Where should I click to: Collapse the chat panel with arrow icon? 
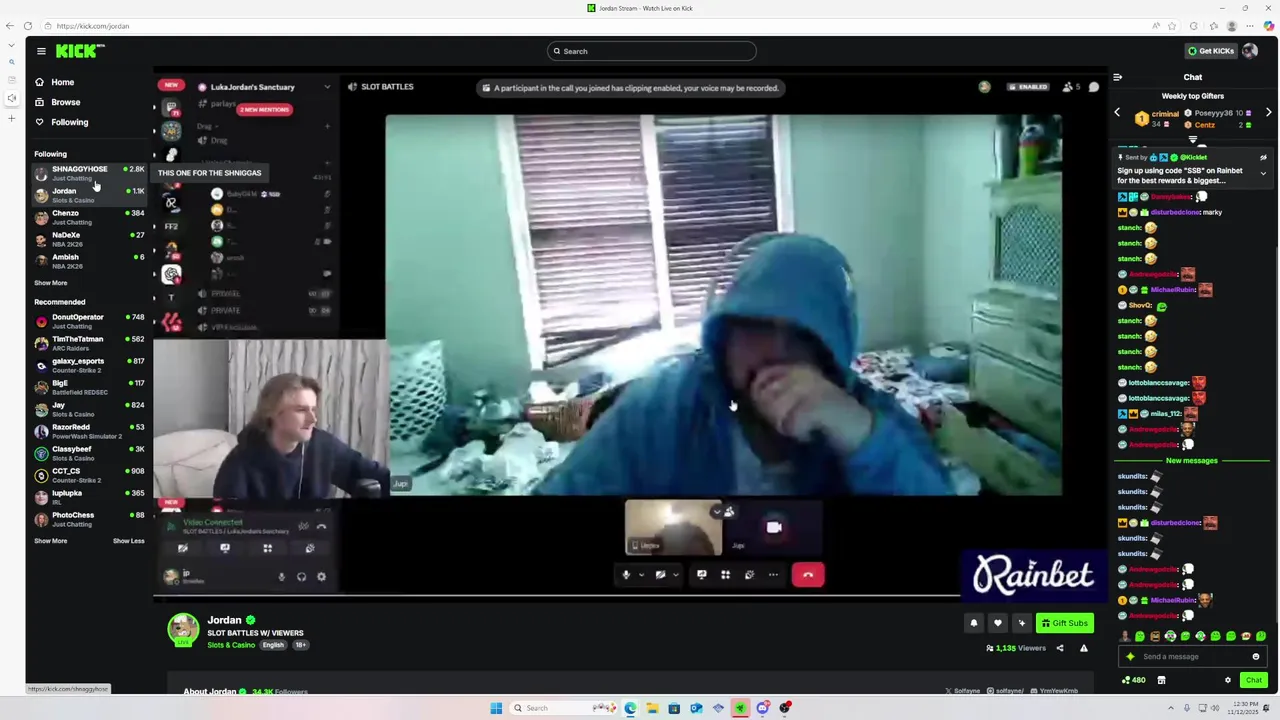click(1117, 77)
